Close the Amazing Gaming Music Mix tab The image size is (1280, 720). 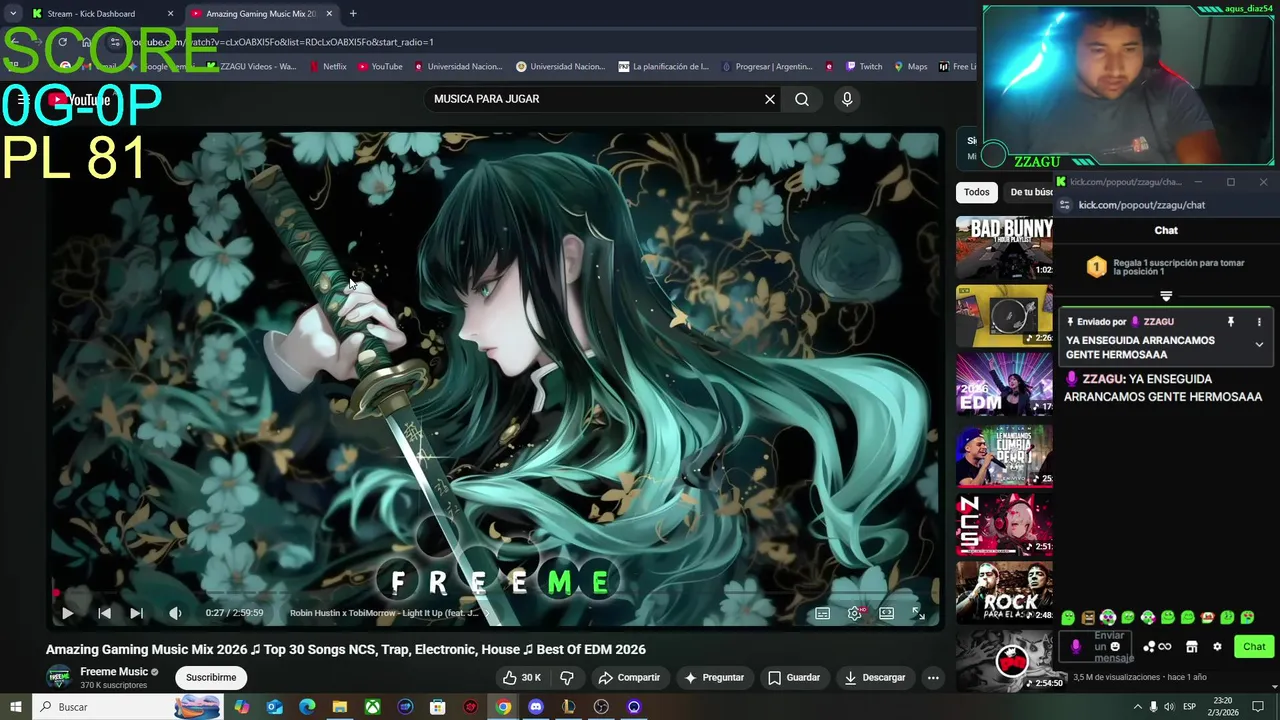pyautogui.click(x=329, y=14)
